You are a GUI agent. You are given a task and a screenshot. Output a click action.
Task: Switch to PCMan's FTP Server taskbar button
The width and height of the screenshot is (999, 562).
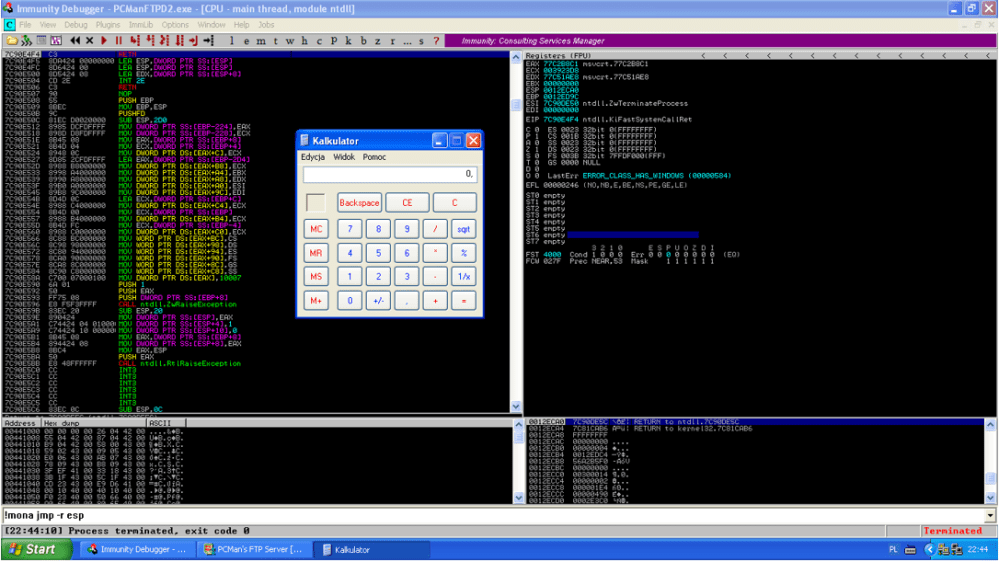252,550
